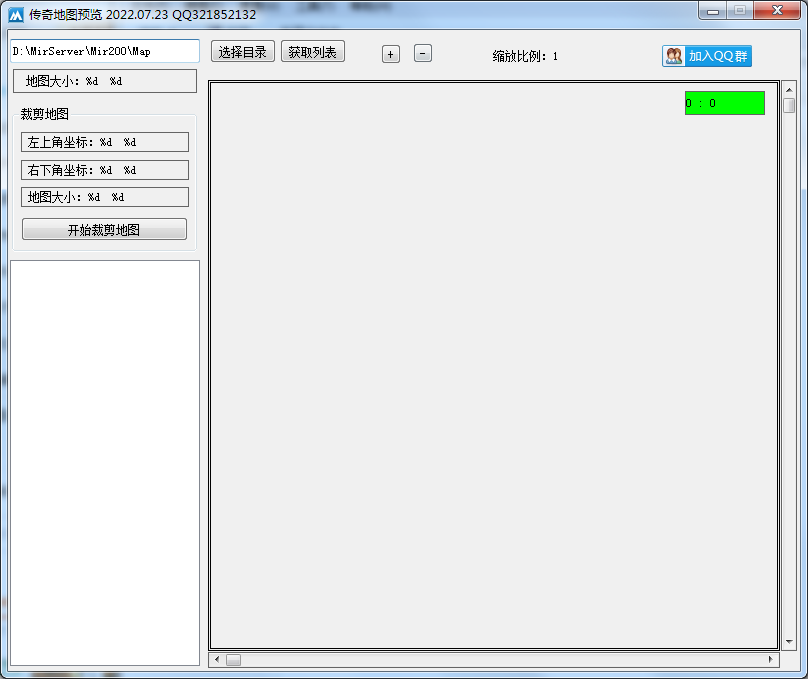Click the 获取列表 button

313,52
